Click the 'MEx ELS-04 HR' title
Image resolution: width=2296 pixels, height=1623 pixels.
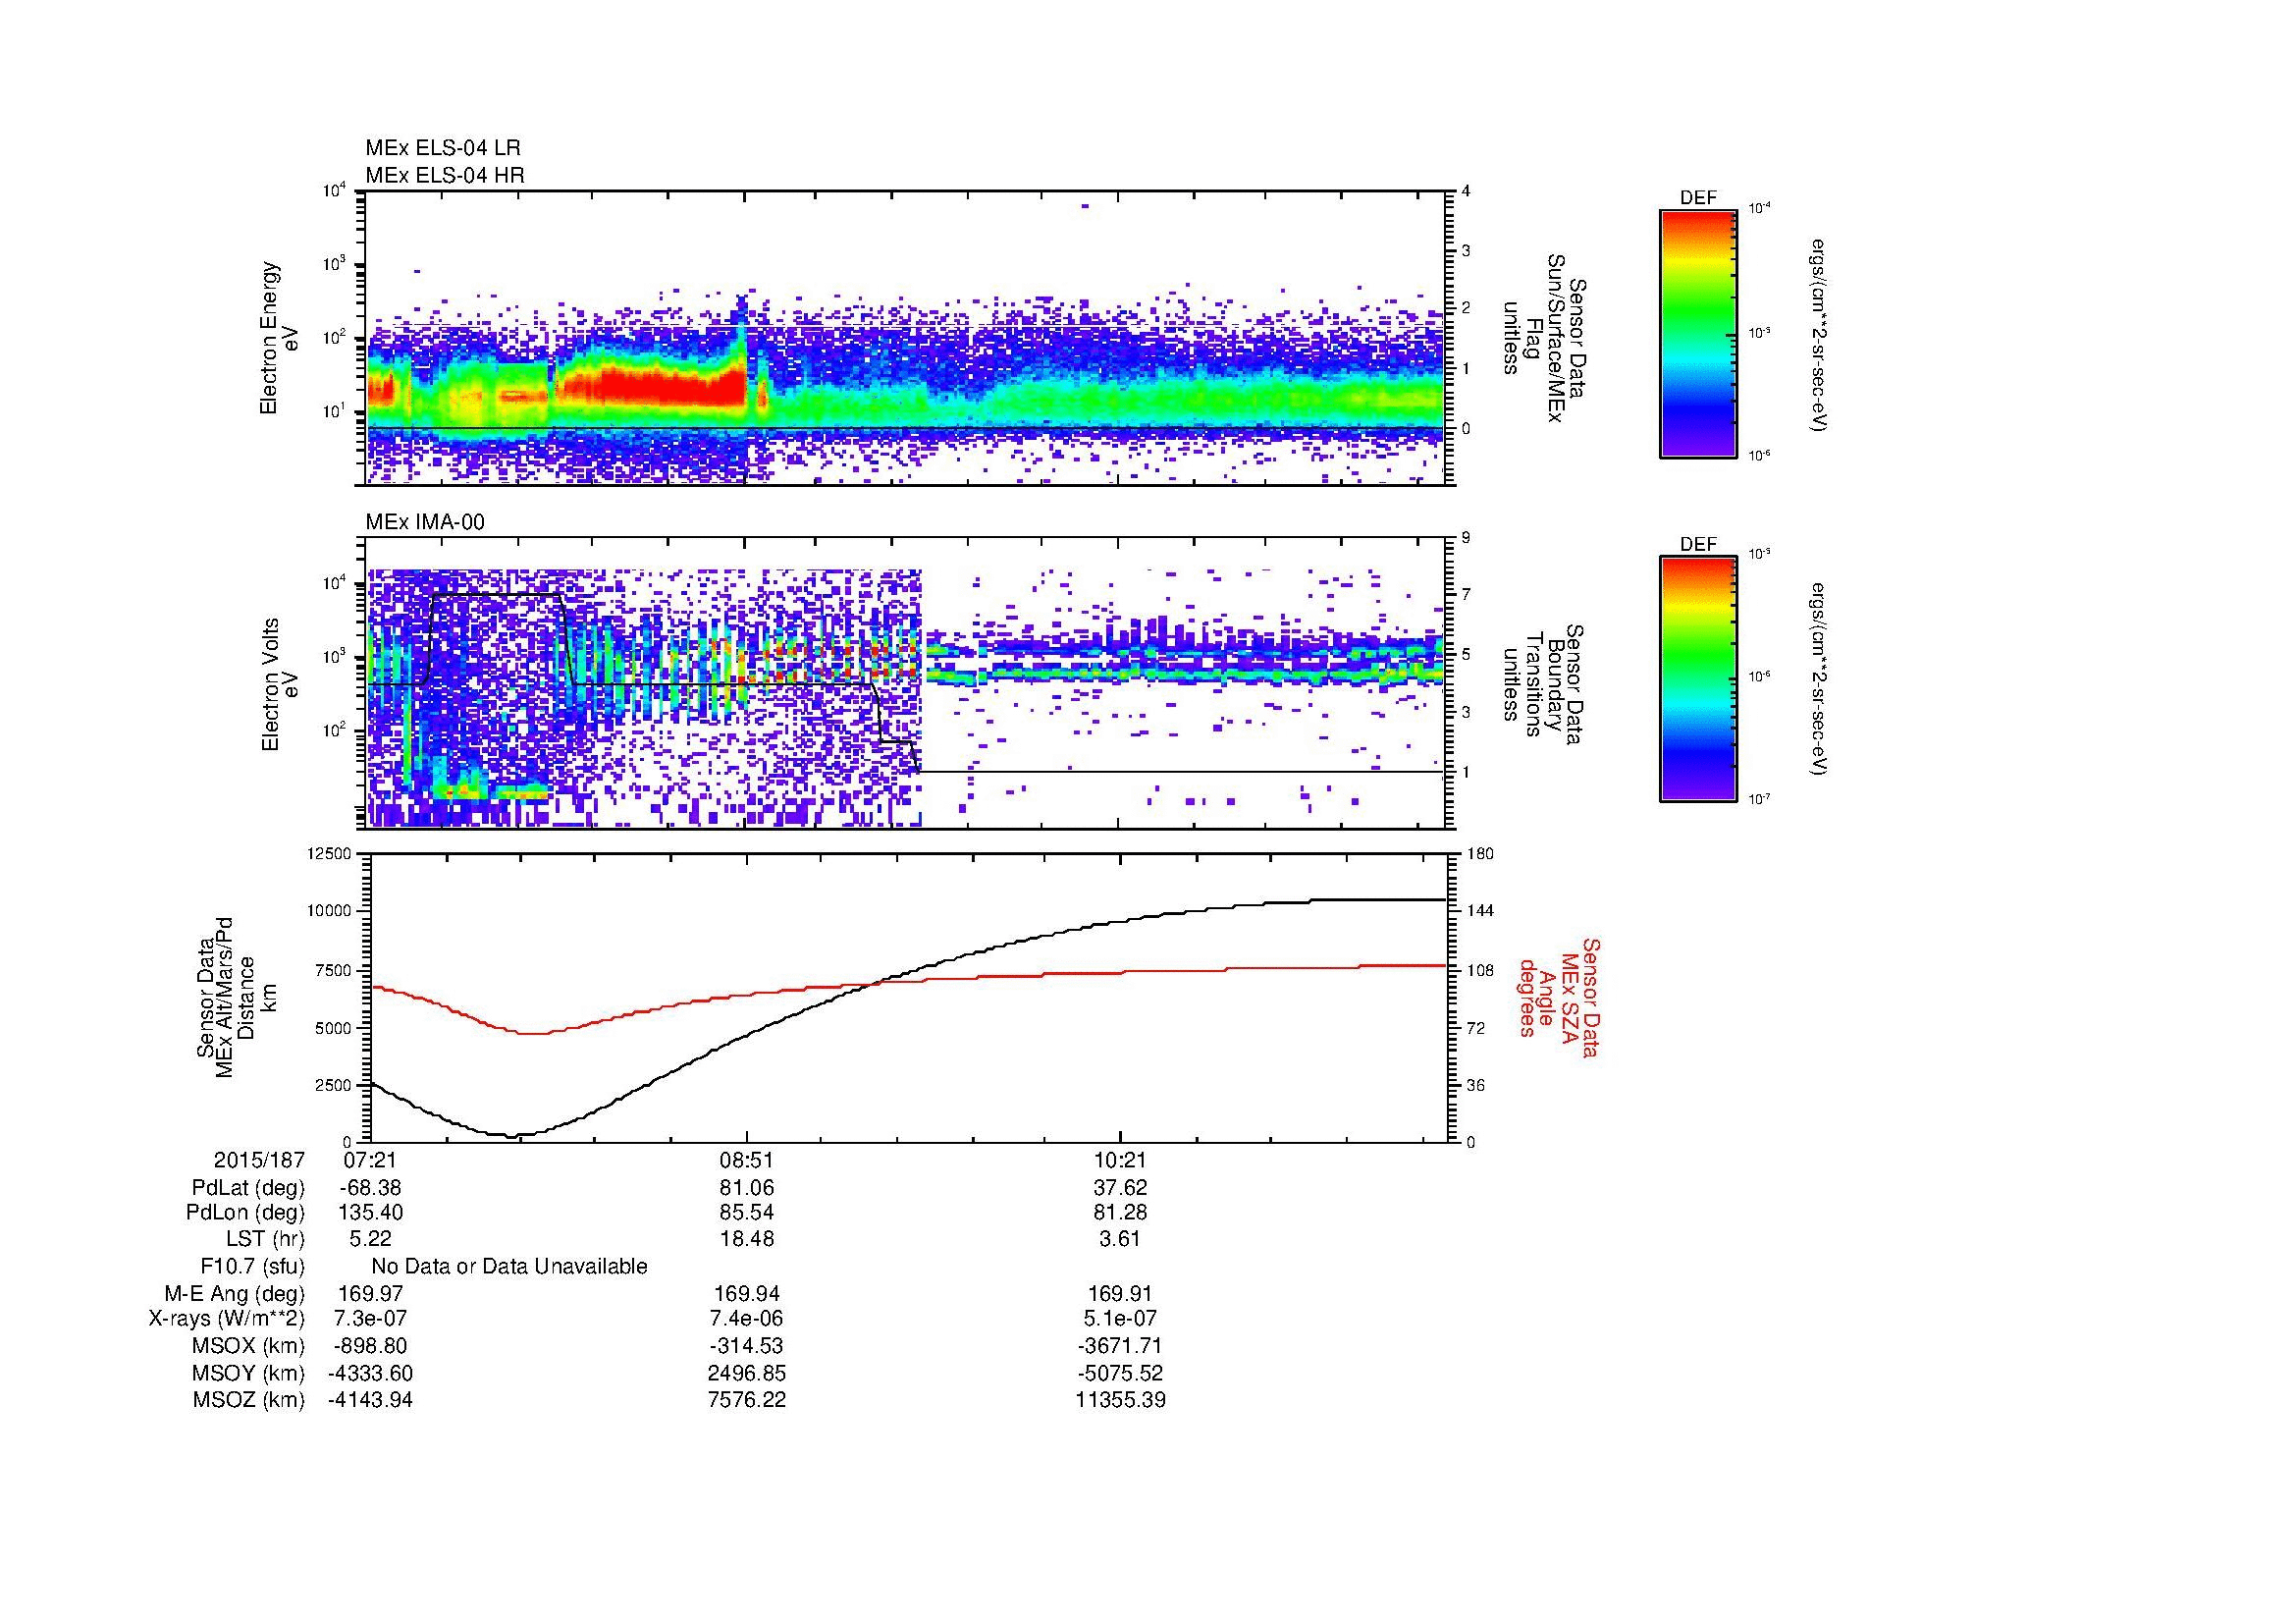[x=445, y=175]
